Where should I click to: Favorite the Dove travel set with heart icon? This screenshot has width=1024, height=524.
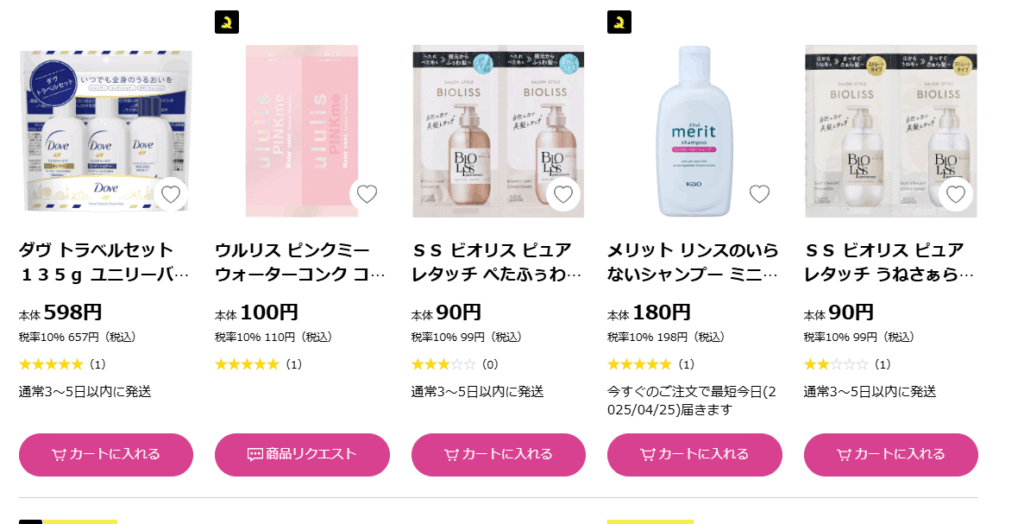click(x=170, y=194)
